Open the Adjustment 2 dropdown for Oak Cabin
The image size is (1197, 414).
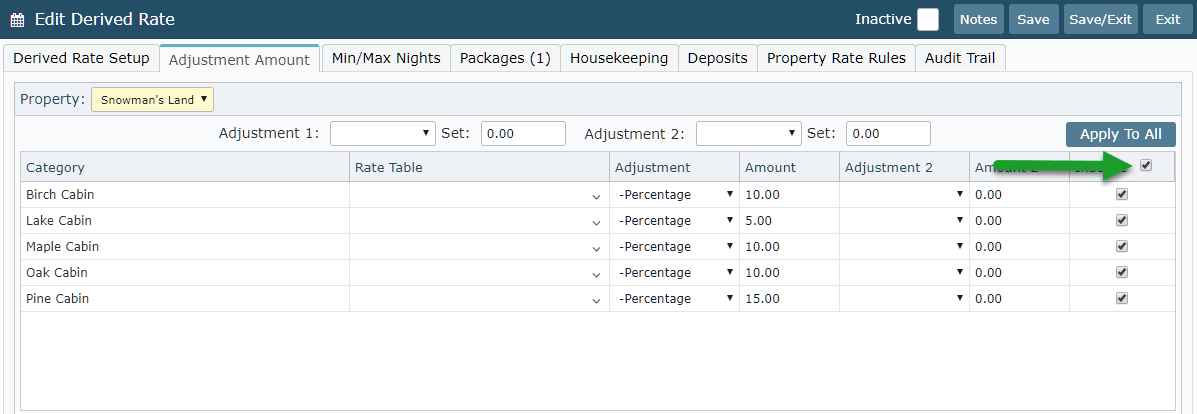pyautogui.click(x=904, y=273)
